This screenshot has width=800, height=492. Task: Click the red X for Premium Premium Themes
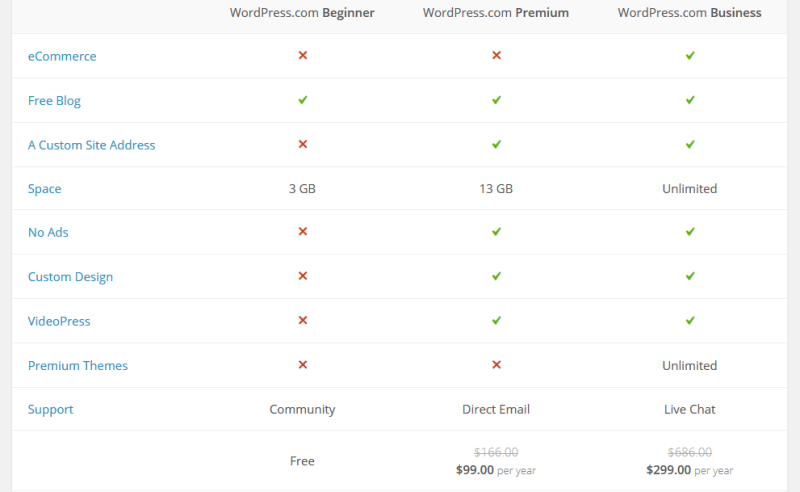(496, 365)
